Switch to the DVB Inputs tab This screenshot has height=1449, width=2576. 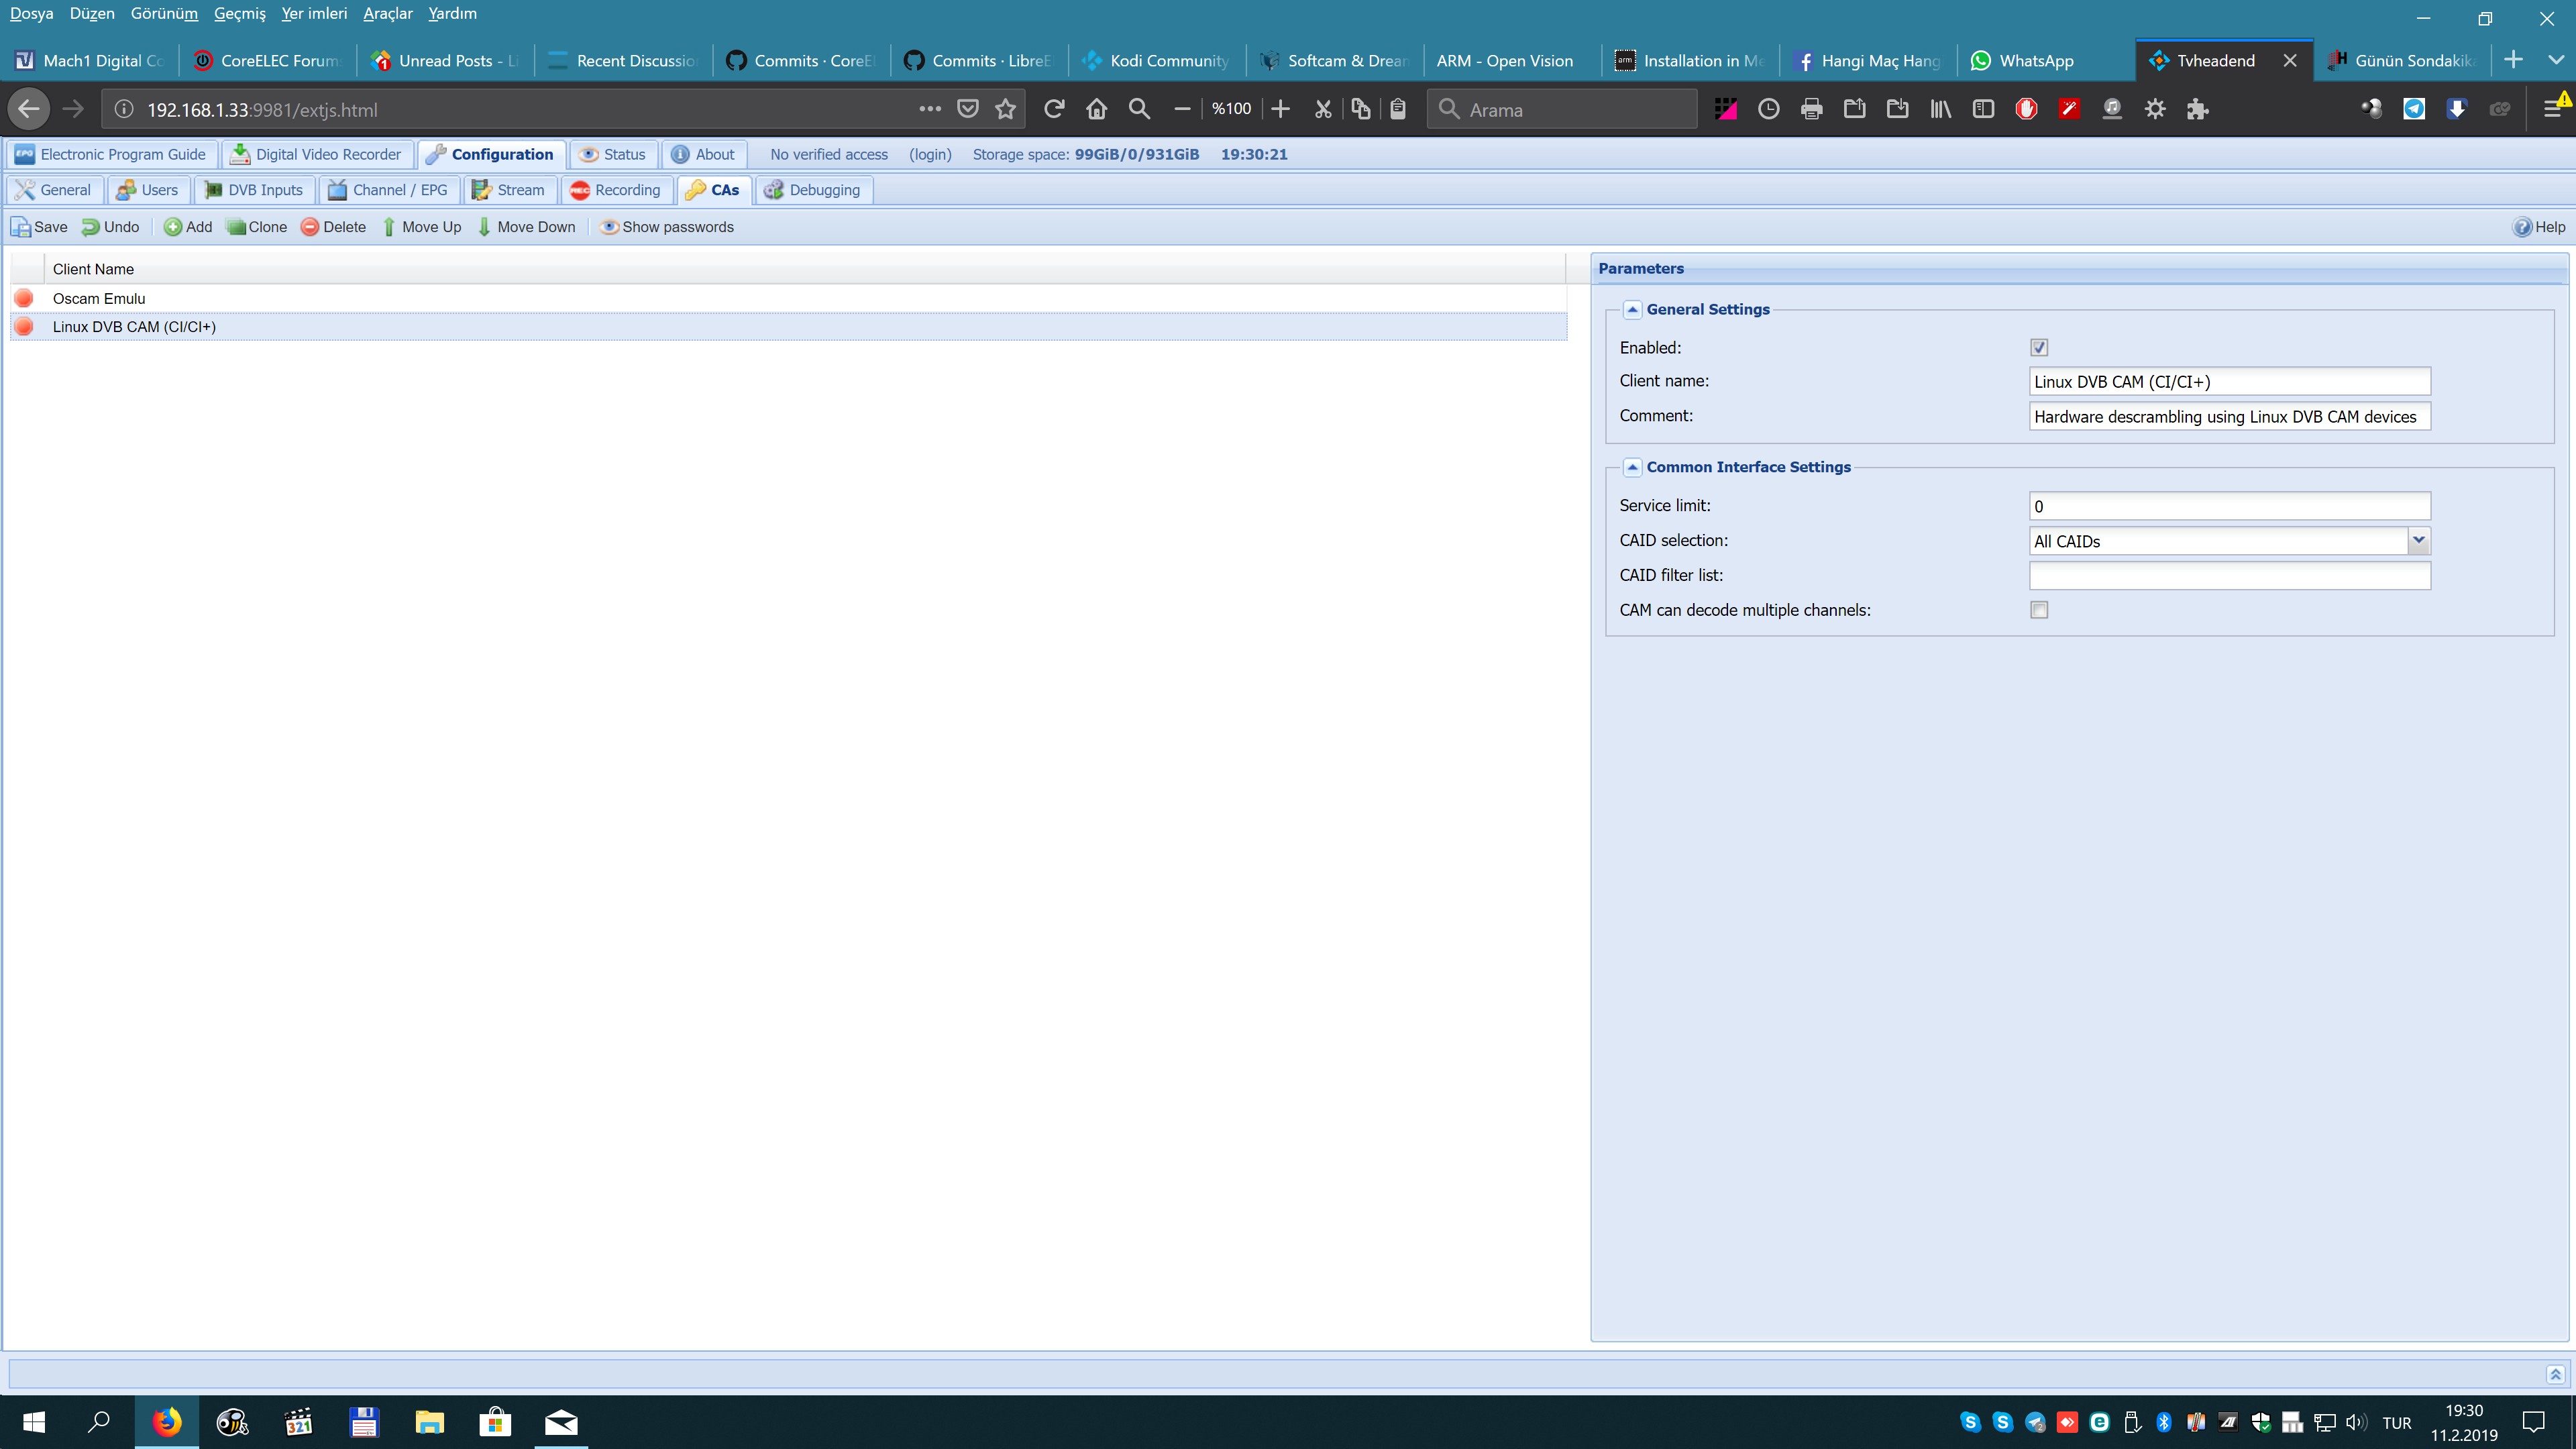[254, 190]
